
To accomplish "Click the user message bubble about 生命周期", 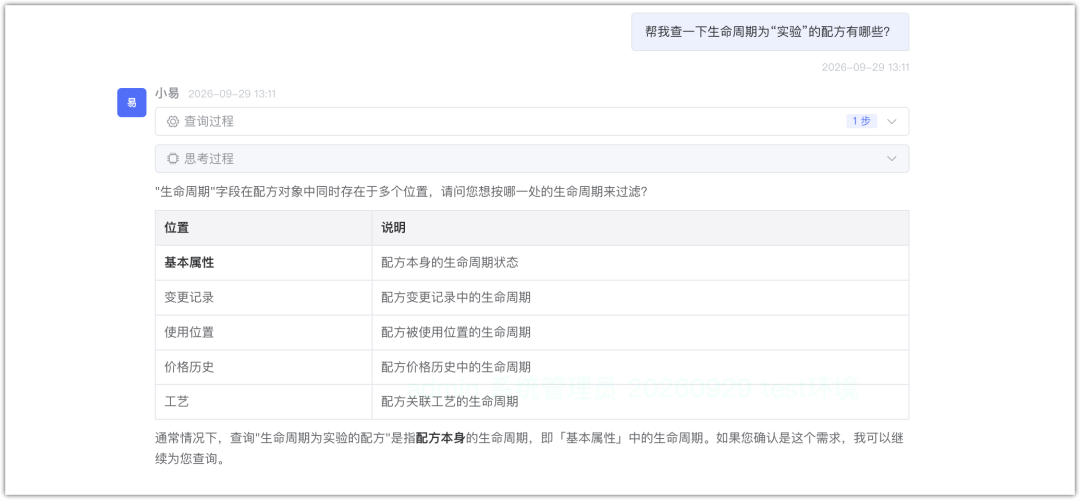I will click(x=770, y=32).
